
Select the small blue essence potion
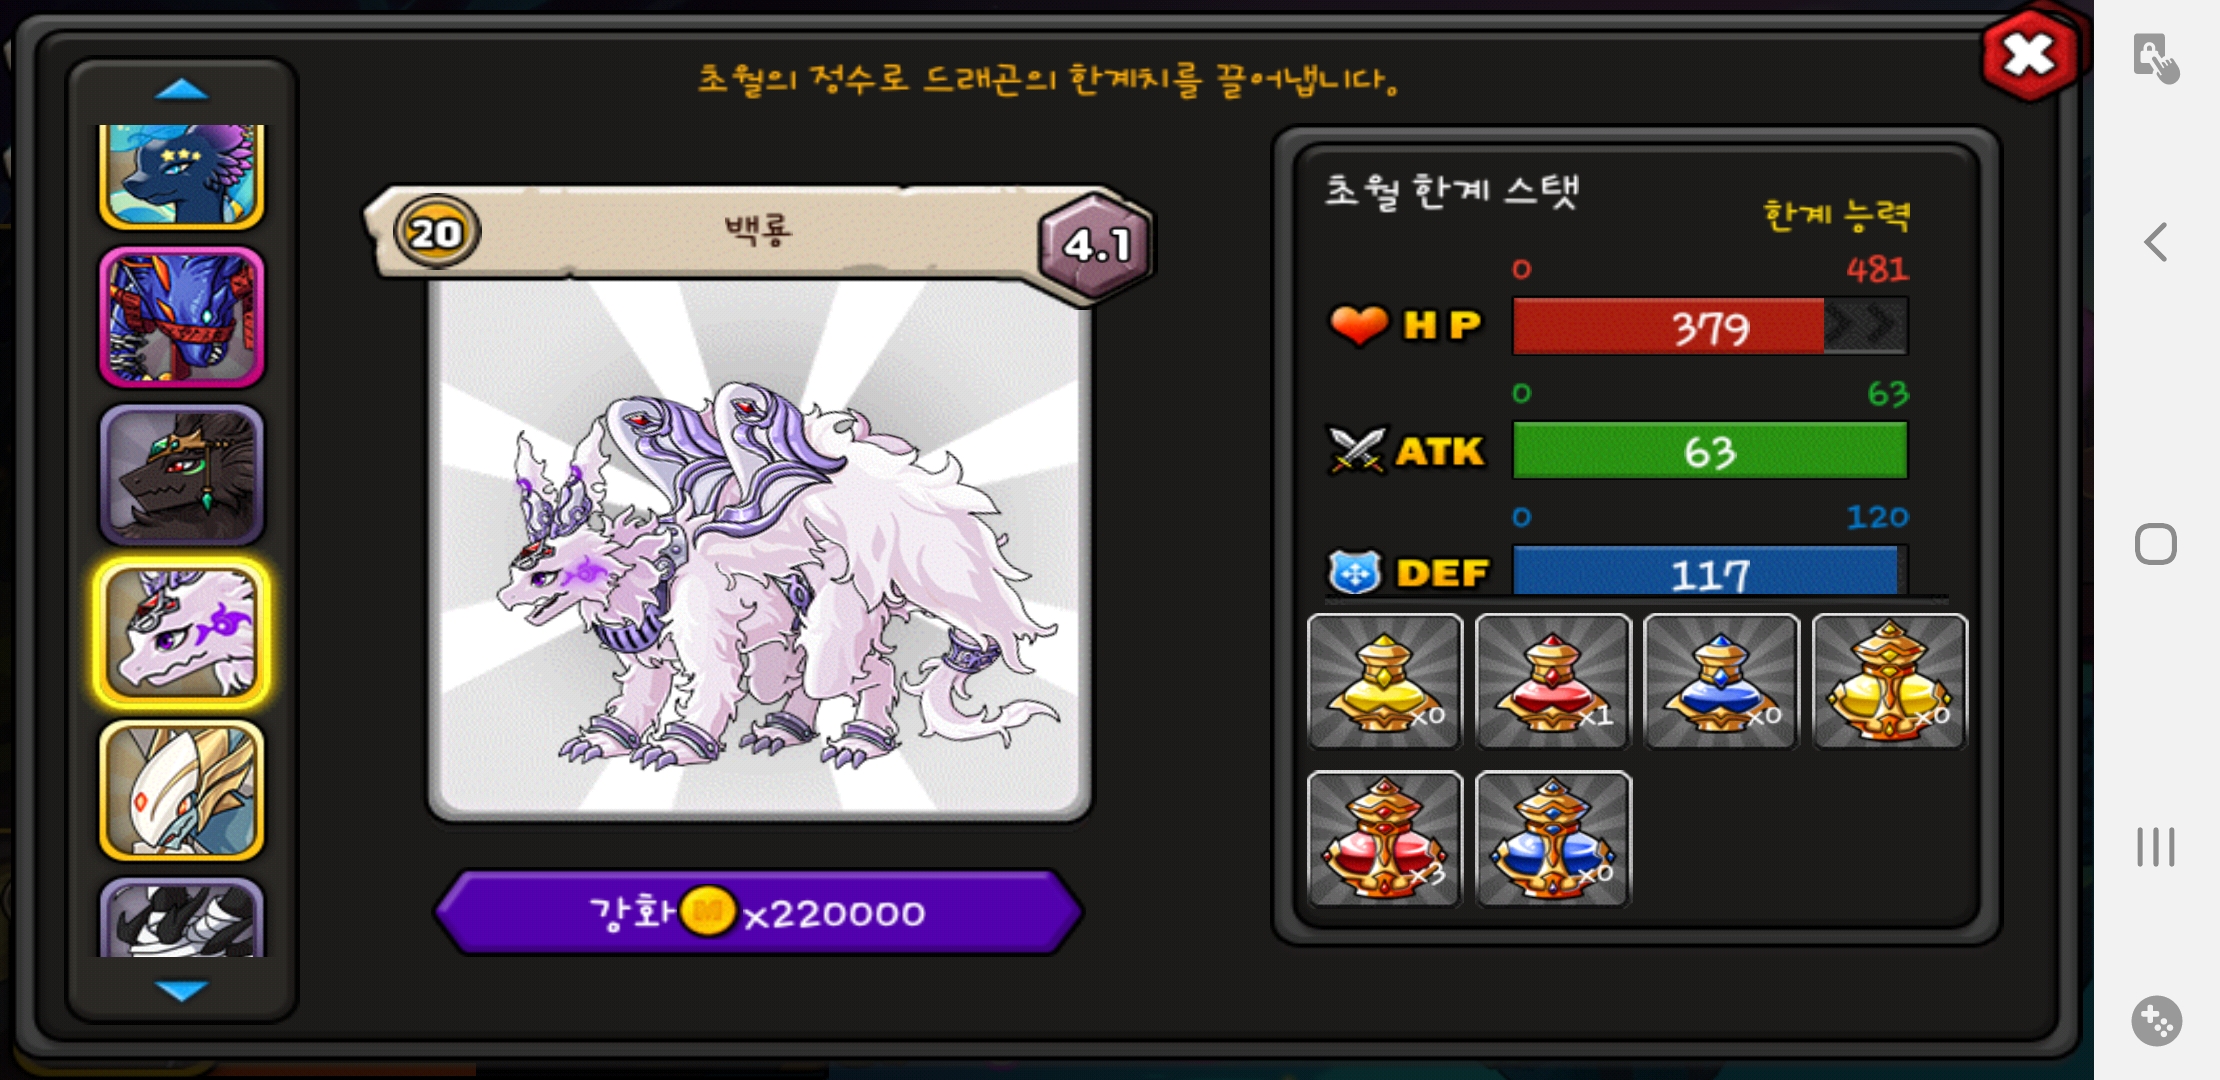[x=1721, y=682]
